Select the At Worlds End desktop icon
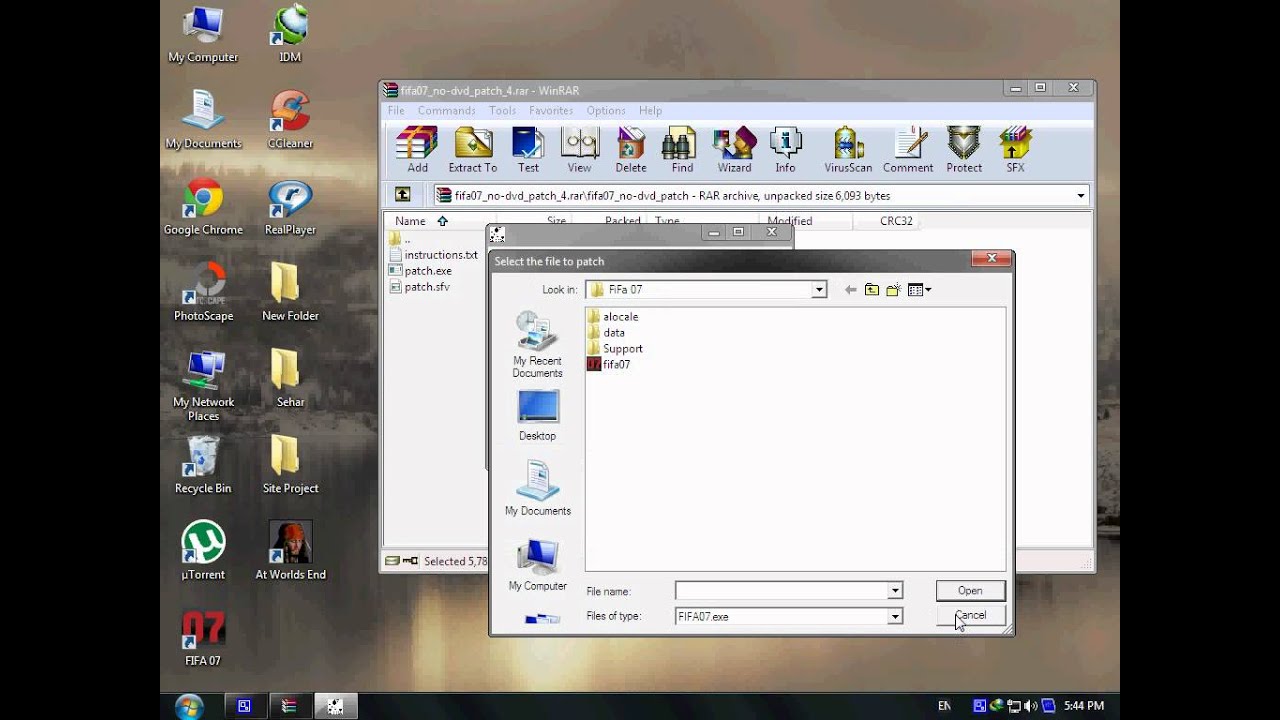Viewport: 1280px width, 720px height. tap(290, 552)
